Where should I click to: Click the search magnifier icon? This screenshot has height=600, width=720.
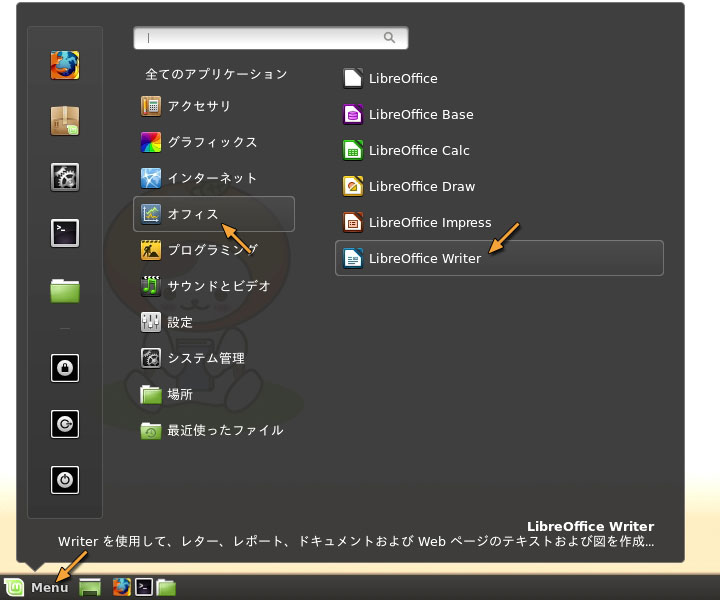(x=389, y=38)
